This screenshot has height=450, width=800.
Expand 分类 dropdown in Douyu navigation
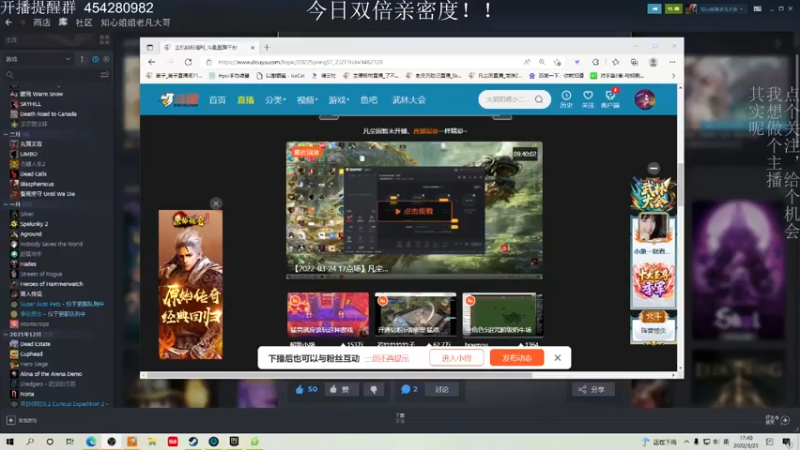point(276,100)
